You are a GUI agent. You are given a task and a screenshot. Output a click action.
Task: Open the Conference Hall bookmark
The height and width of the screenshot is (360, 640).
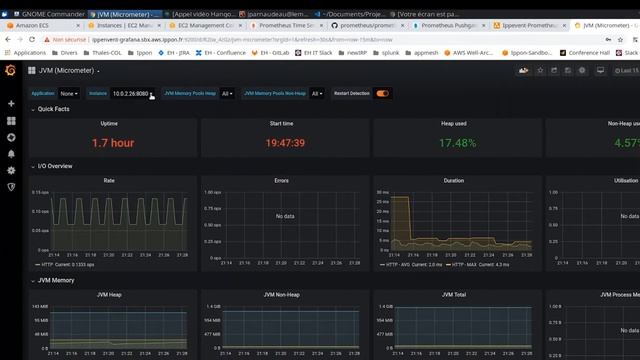(x=585, y=53)
